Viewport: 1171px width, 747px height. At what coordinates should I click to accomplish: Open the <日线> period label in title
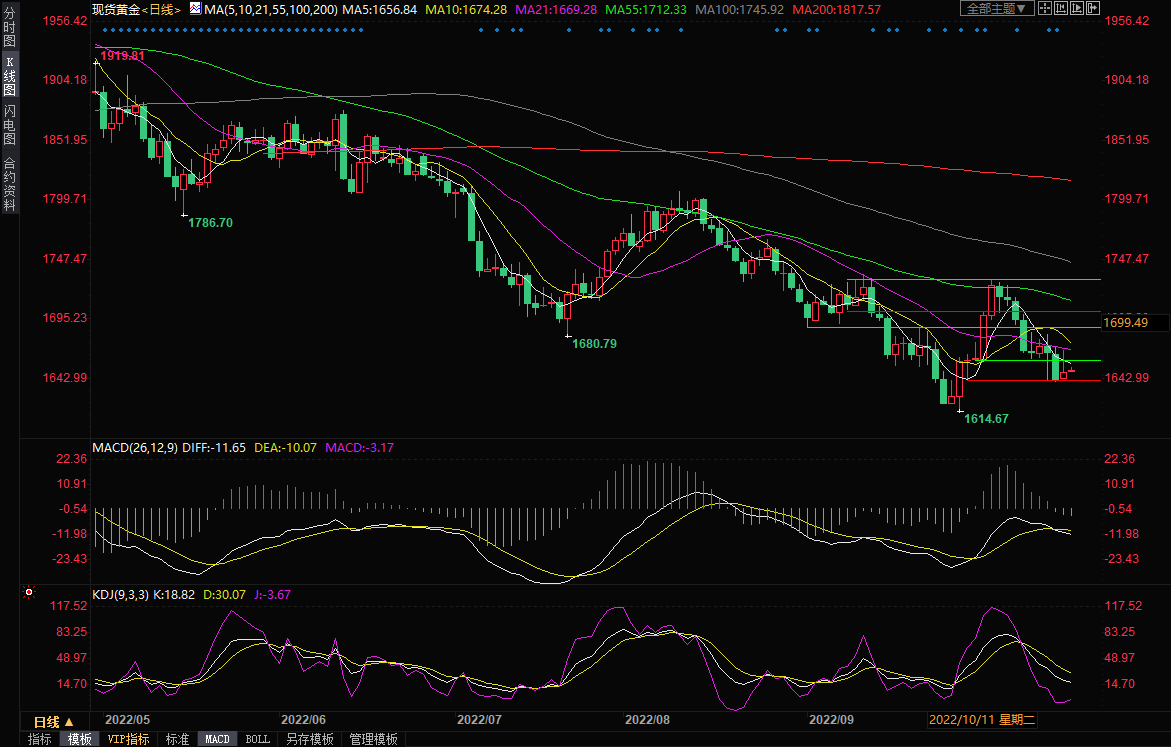(x=162, y=9)
